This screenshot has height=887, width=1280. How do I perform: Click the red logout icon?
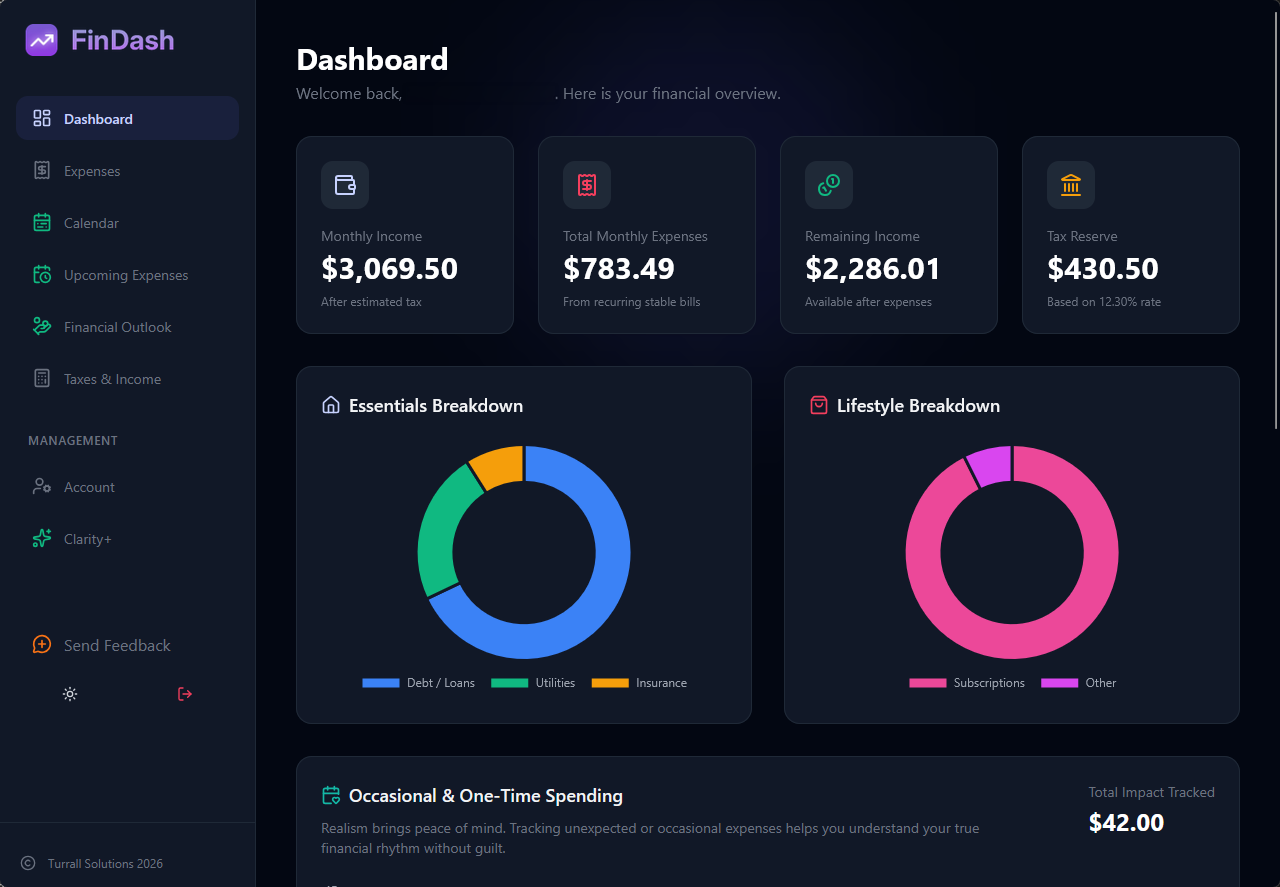click(185, 694)
